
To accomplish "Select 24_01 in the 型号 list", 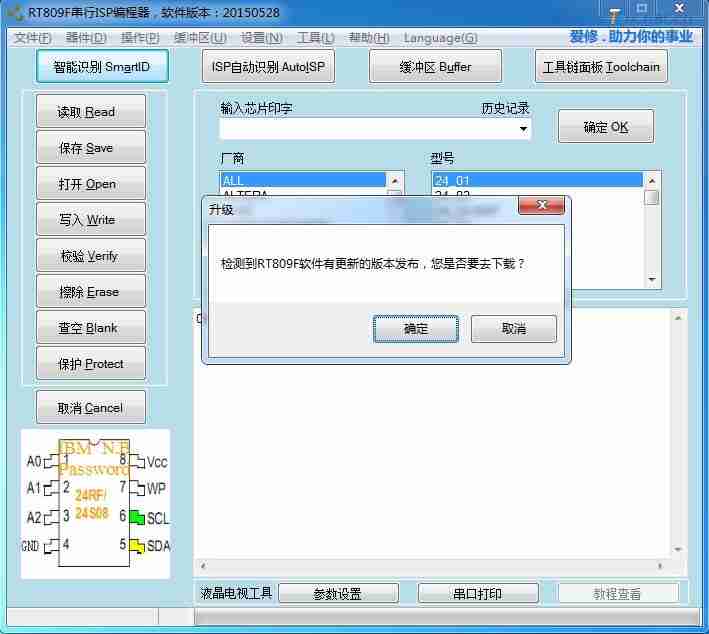I will 536,180.
